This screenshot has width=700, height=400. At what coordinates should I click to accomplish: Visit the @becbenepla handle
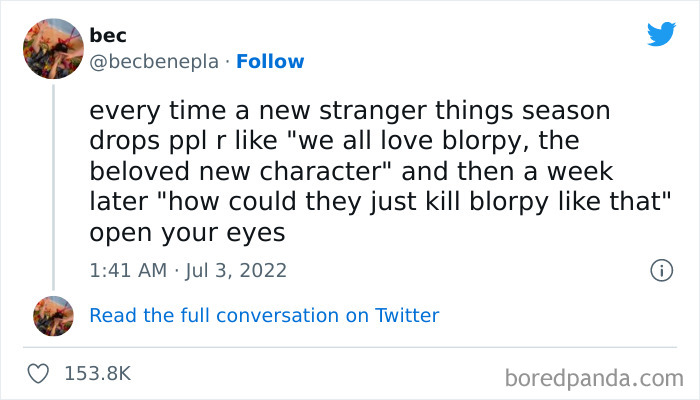coord(153,61)
